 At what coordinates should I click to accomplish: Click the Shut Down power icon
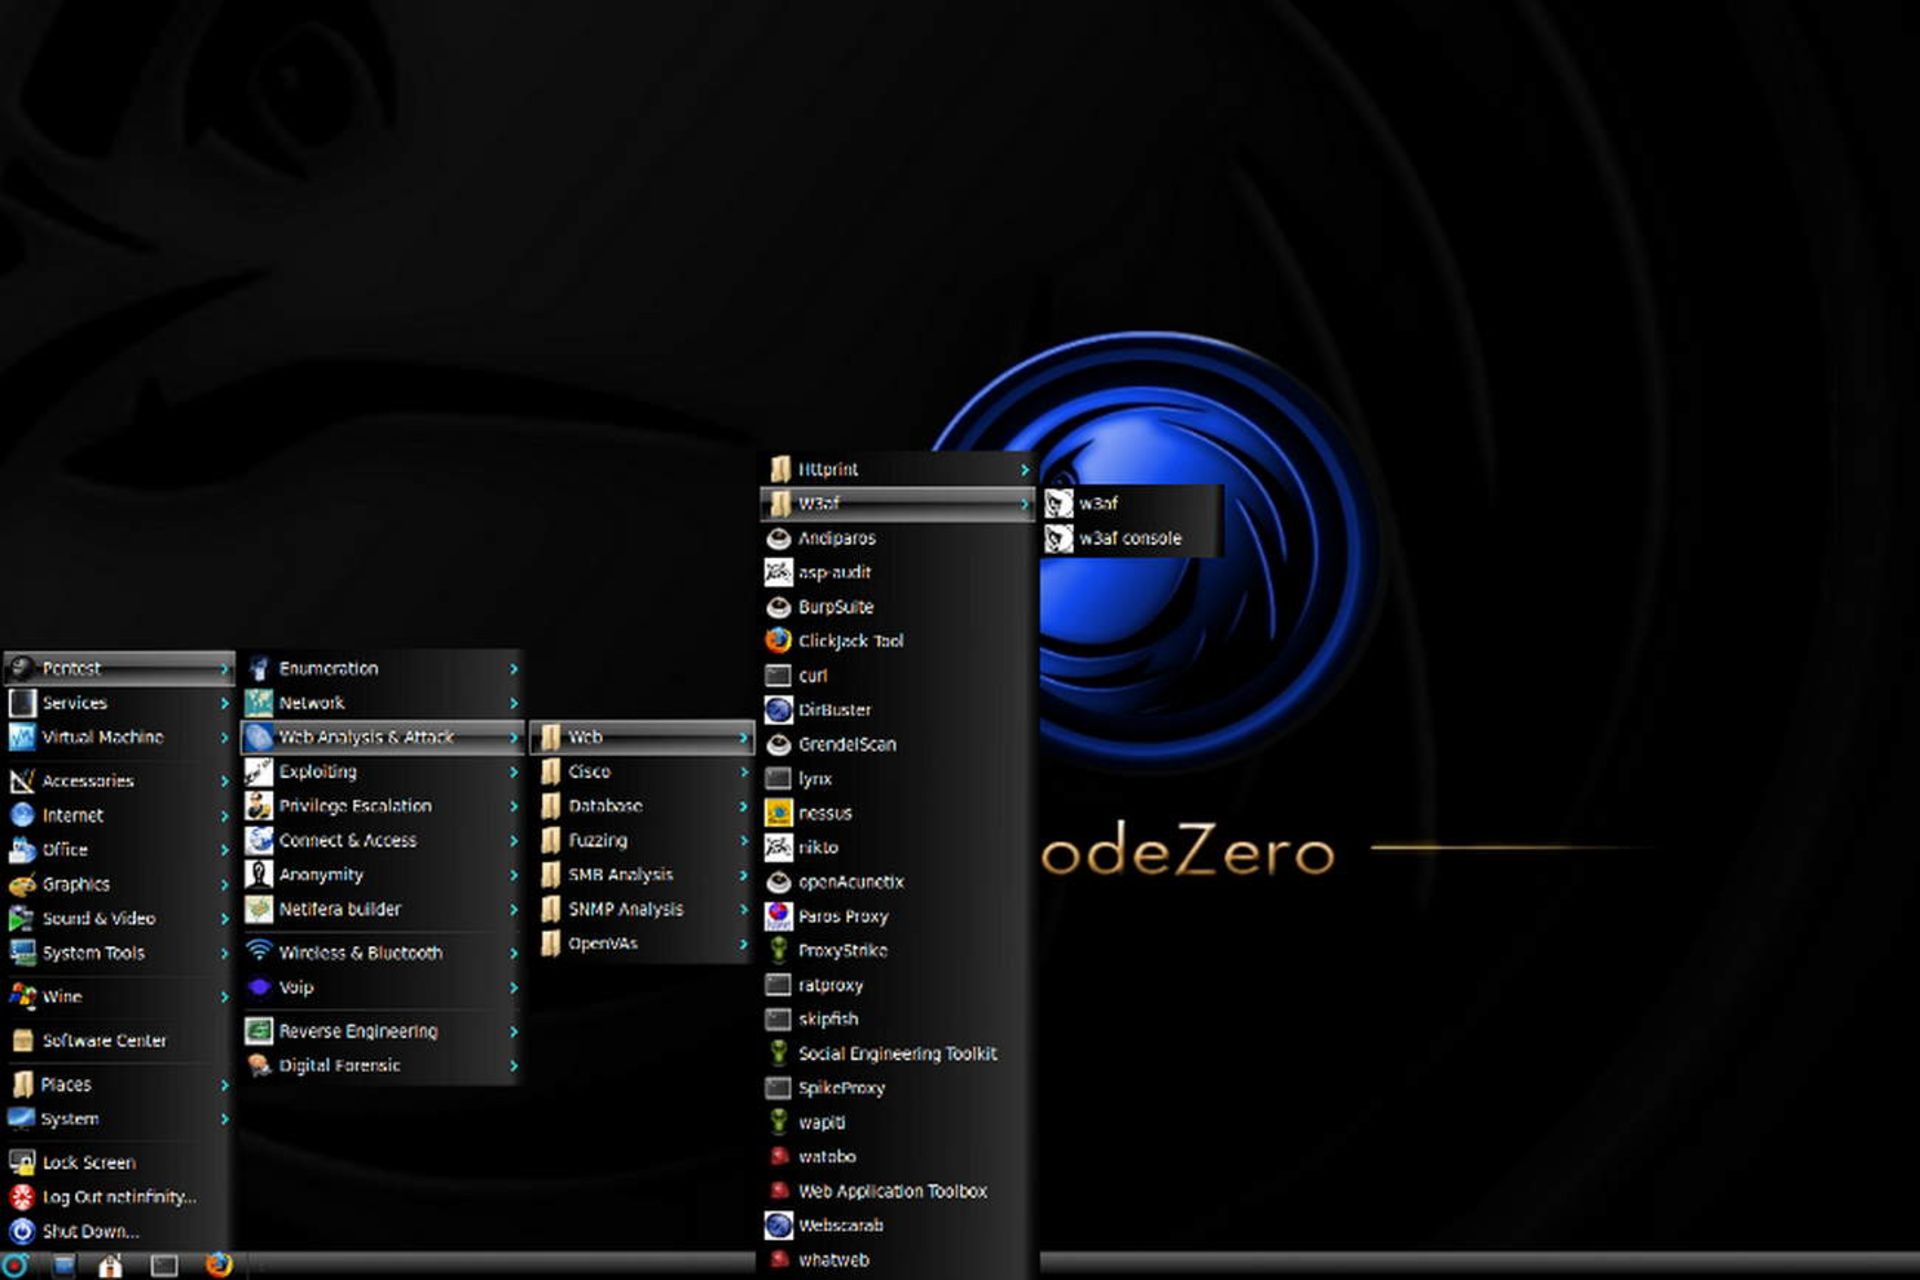(22, 1231)
